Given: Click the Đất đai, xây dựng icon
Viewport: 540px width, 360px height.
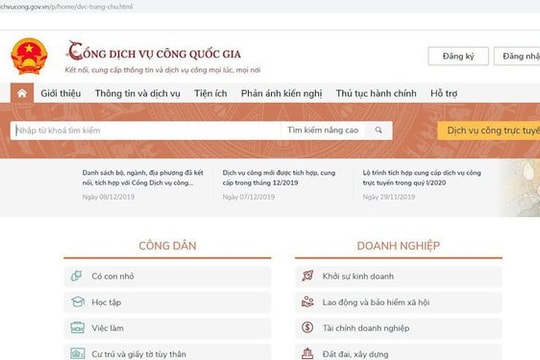Looking at the screenshot, I should pos(307,353).
